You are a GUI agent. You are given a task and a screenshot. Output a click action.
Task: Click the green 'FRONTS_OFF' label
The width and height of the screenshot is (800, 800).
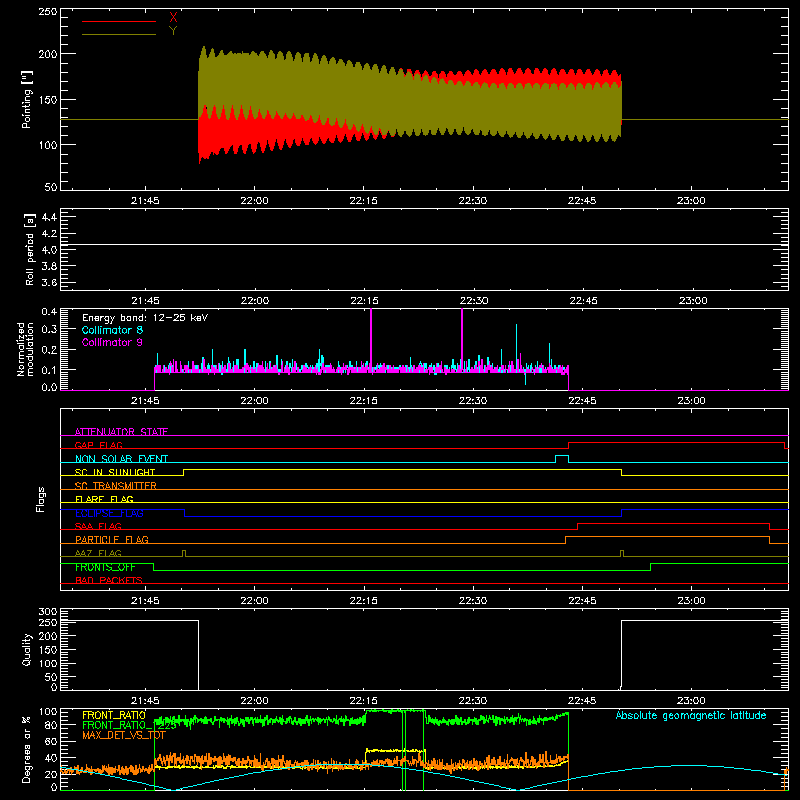pos(105,567)
